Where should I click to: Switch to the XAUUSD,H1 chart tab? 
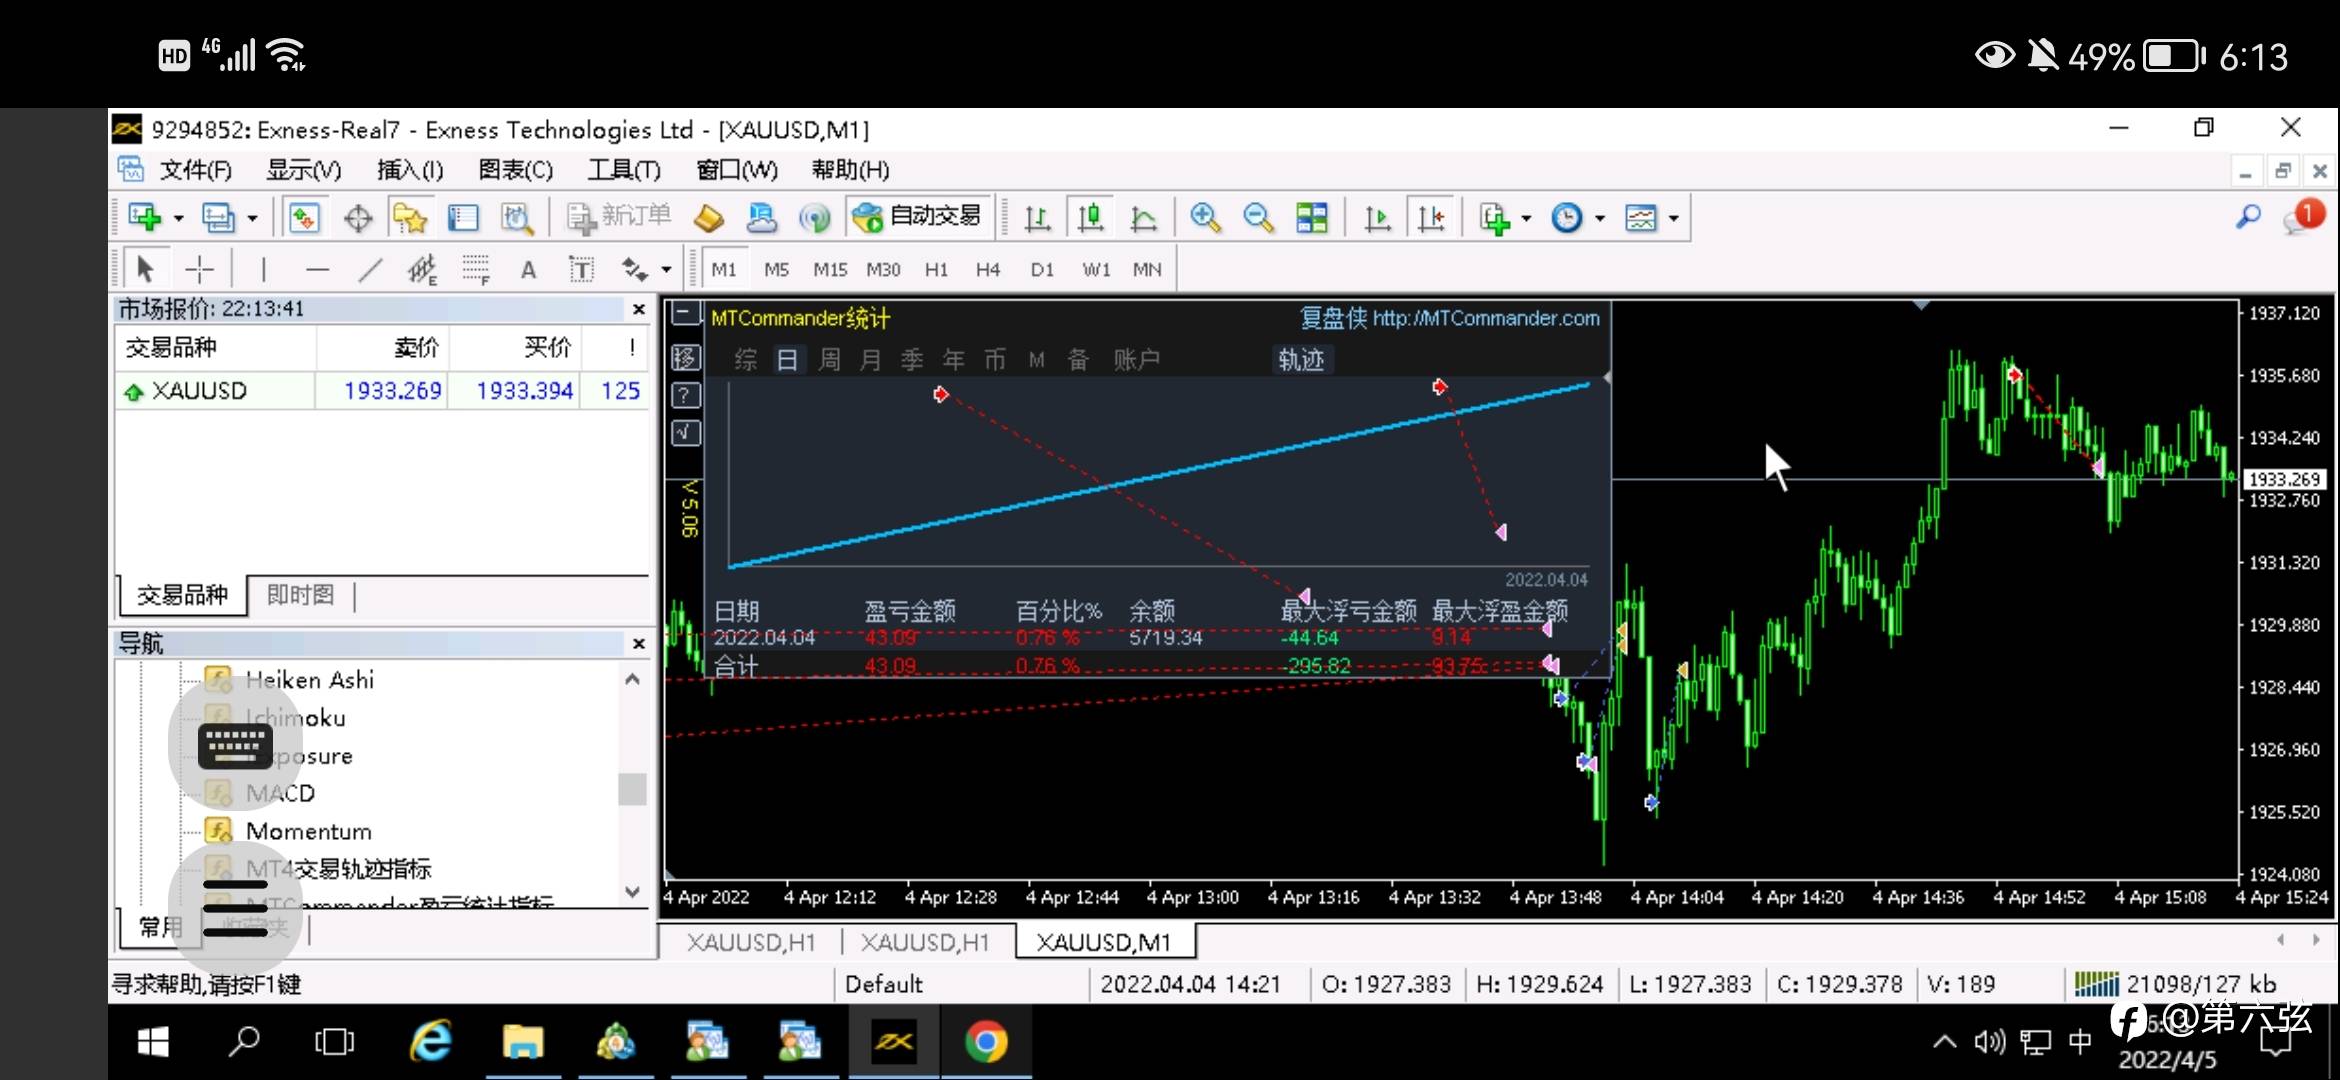point(750,942)
